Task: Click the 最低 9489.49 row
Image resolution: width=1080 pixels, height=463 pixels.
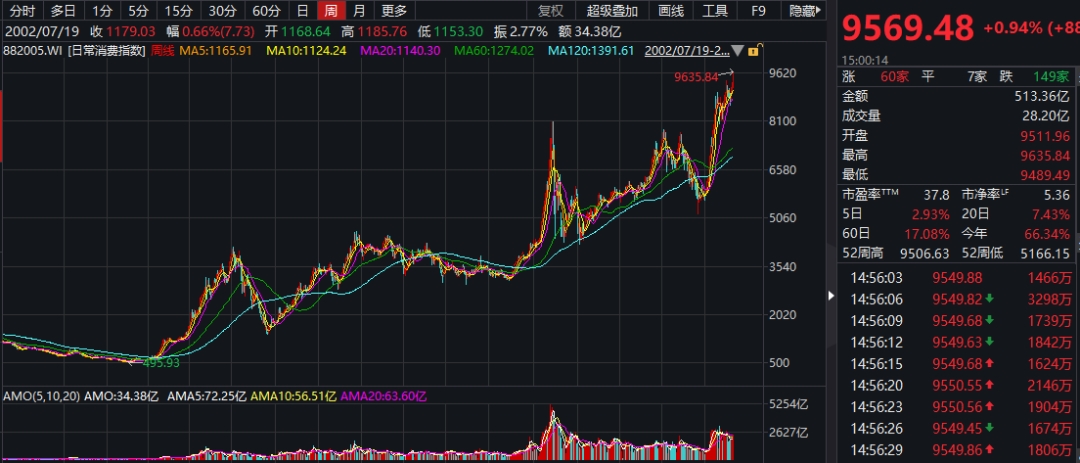Action: tap(957, 175)
